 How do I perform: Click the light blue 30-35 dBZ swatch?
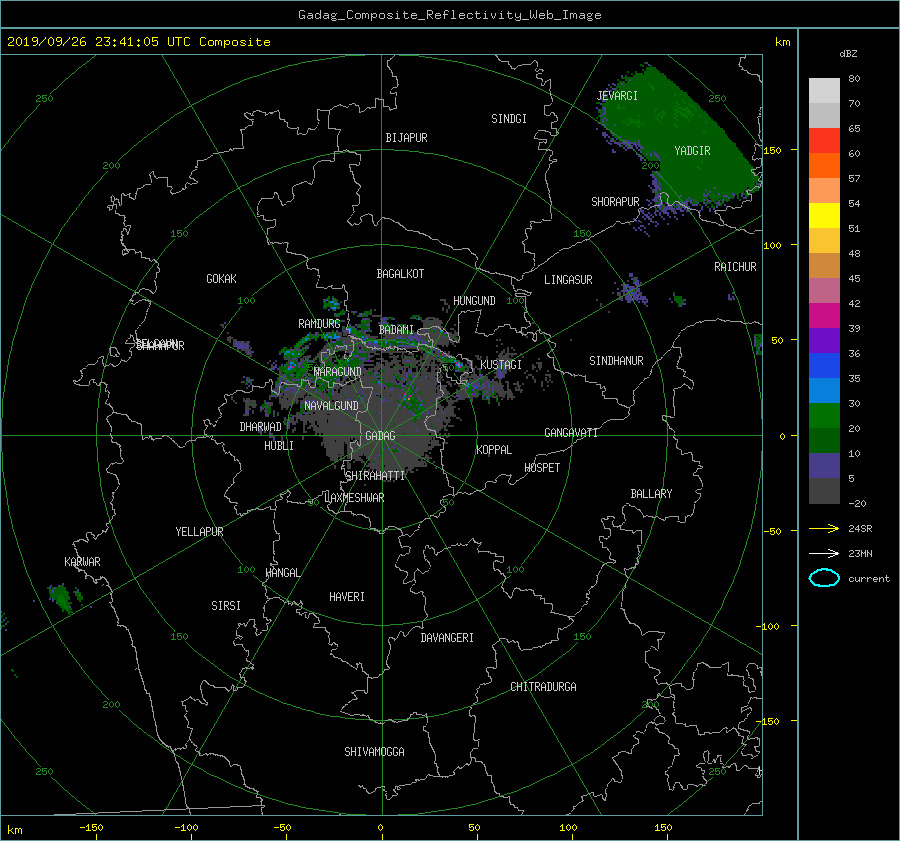824,390
